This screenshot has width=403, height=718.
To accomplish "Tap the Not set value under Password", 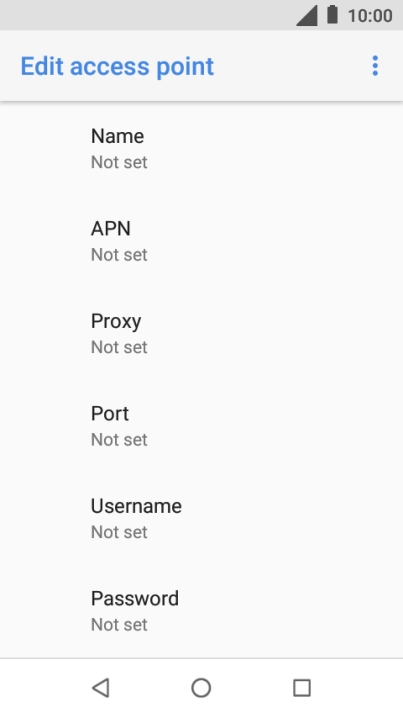I will [119, 625].
